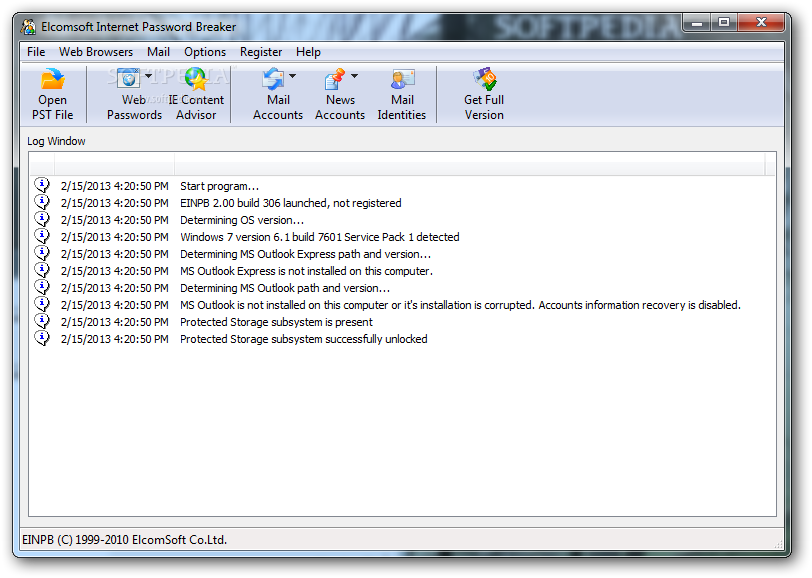This screenshot has width=812, height=578.
Task: Open the Register menu
Action: pyautogui.click(x=261, y=52)
